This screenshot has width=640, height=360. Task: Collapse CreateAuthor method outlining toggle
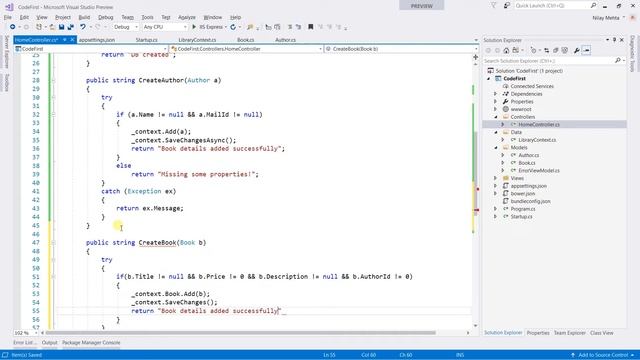(x=53, y=80)
